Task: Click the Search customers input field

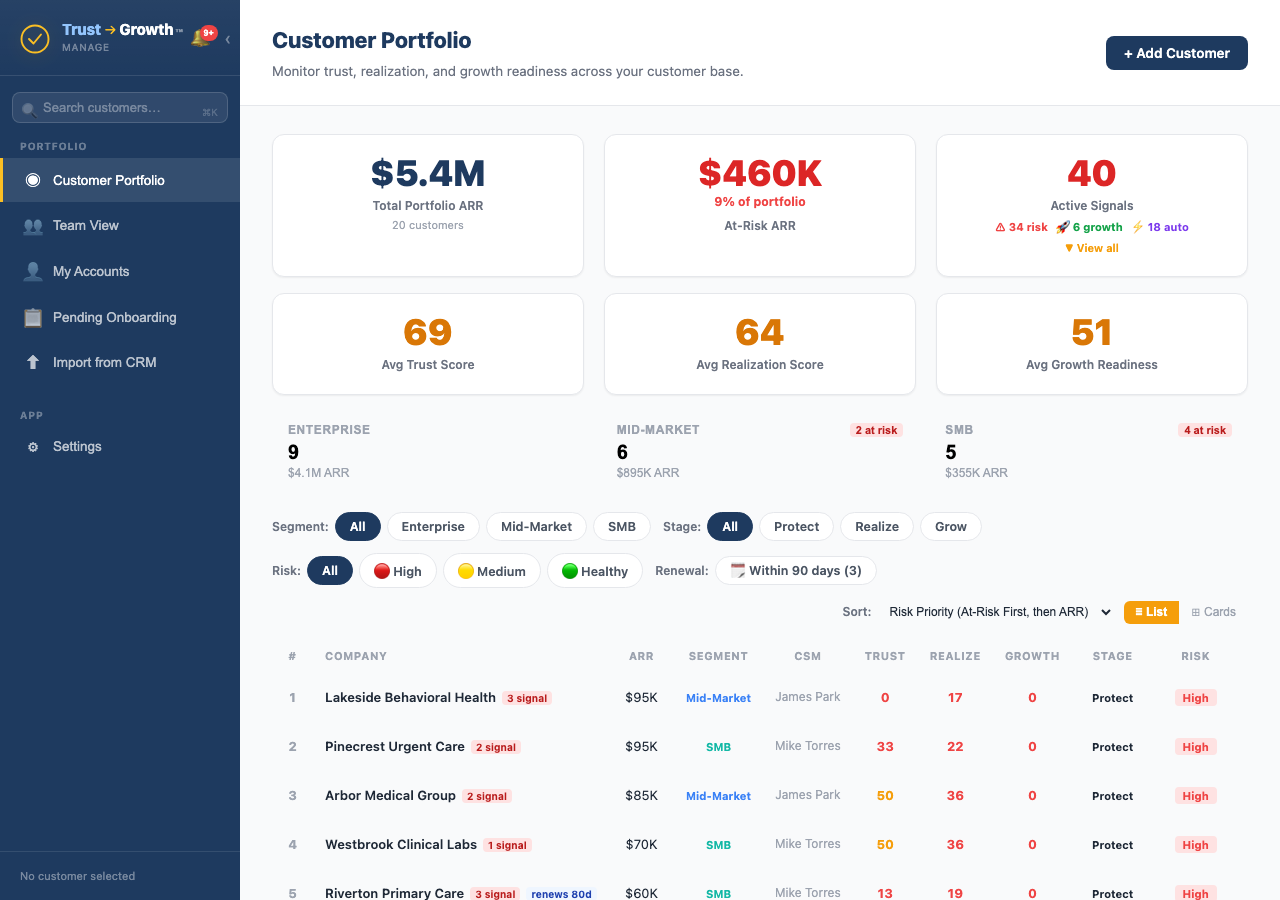Action: (119, 107)
